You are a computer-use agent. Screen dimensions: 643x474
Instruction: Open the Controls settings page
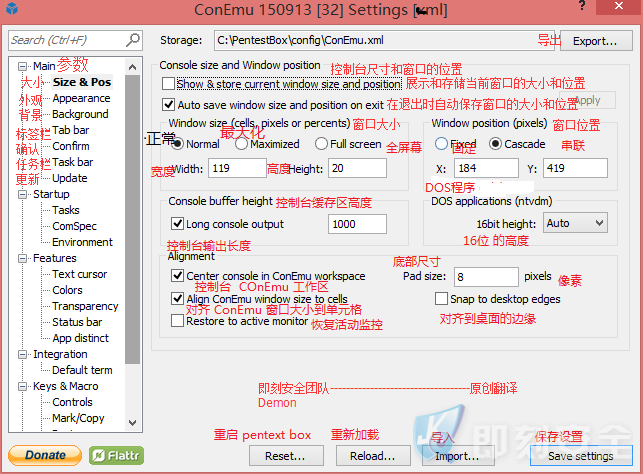pos(72,402)
